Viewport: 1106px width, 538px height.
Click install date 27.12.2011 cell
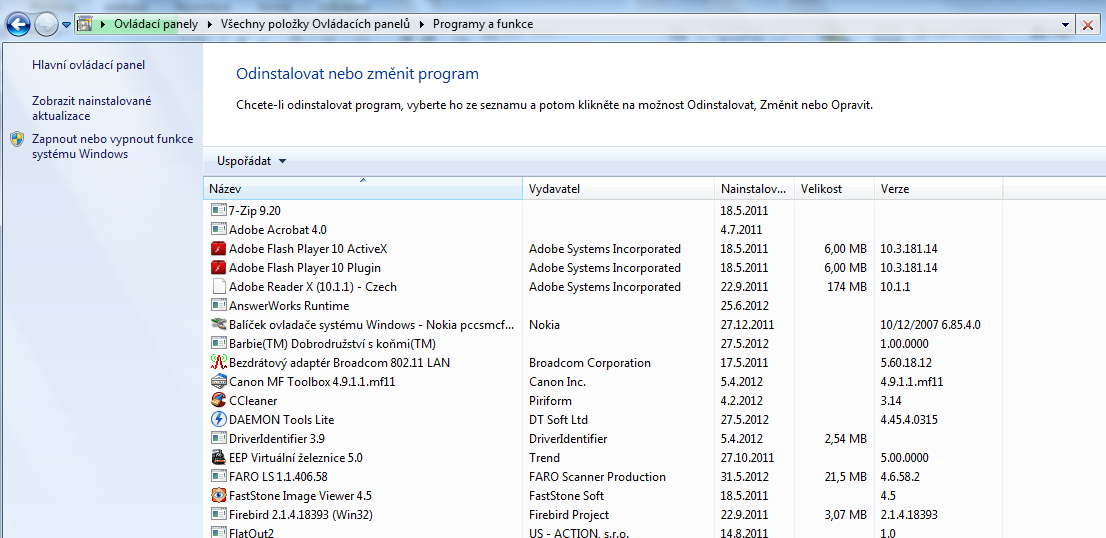[x=747, y=324]
